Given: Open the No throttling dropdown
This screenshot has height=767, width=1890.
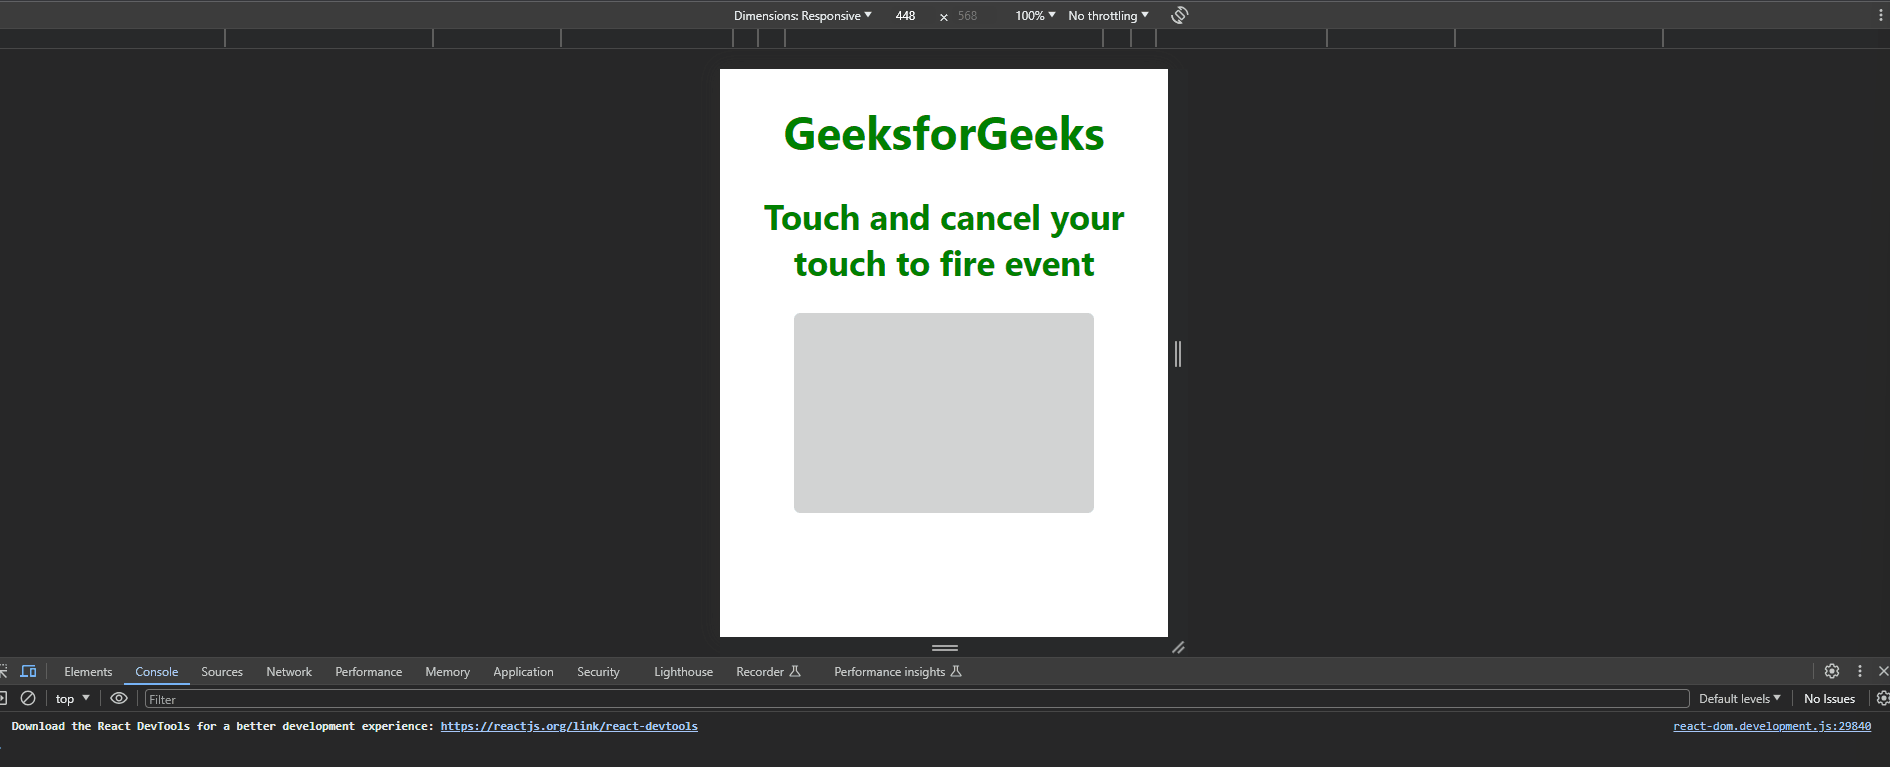Looking at the screenshot, I should (1108, 15).
